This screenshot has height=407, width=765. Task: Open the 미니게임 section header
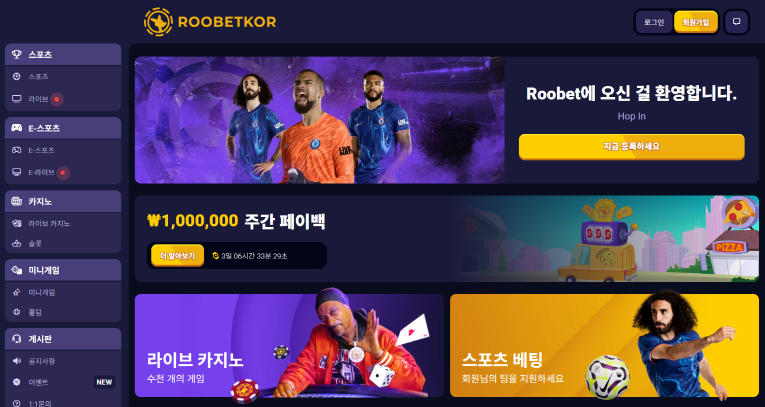pos(63,270)
